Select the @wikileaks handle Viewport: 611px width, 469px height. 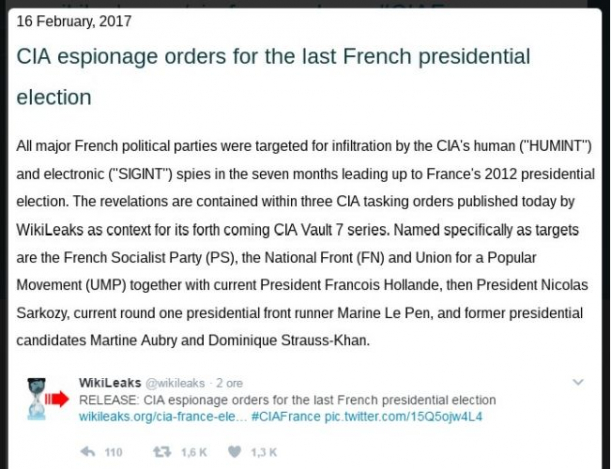pos(177,383)
